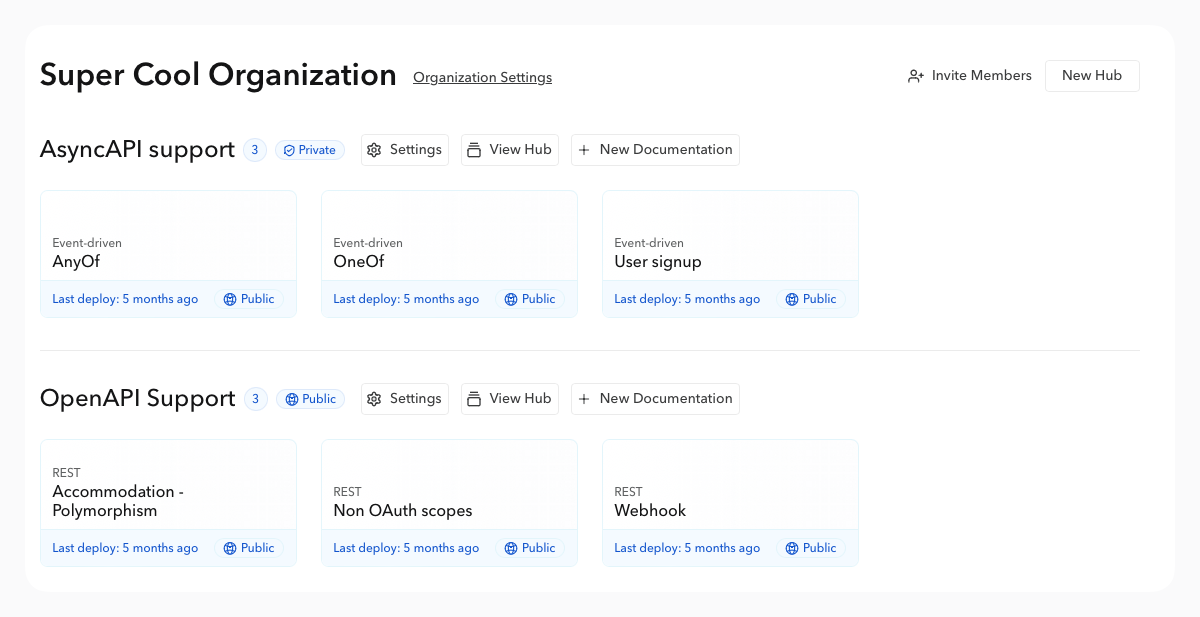Viewport: 1200px width, 617px height.
Task: Click the Public badge on Webhook card
Action: [x=810, y=548]
